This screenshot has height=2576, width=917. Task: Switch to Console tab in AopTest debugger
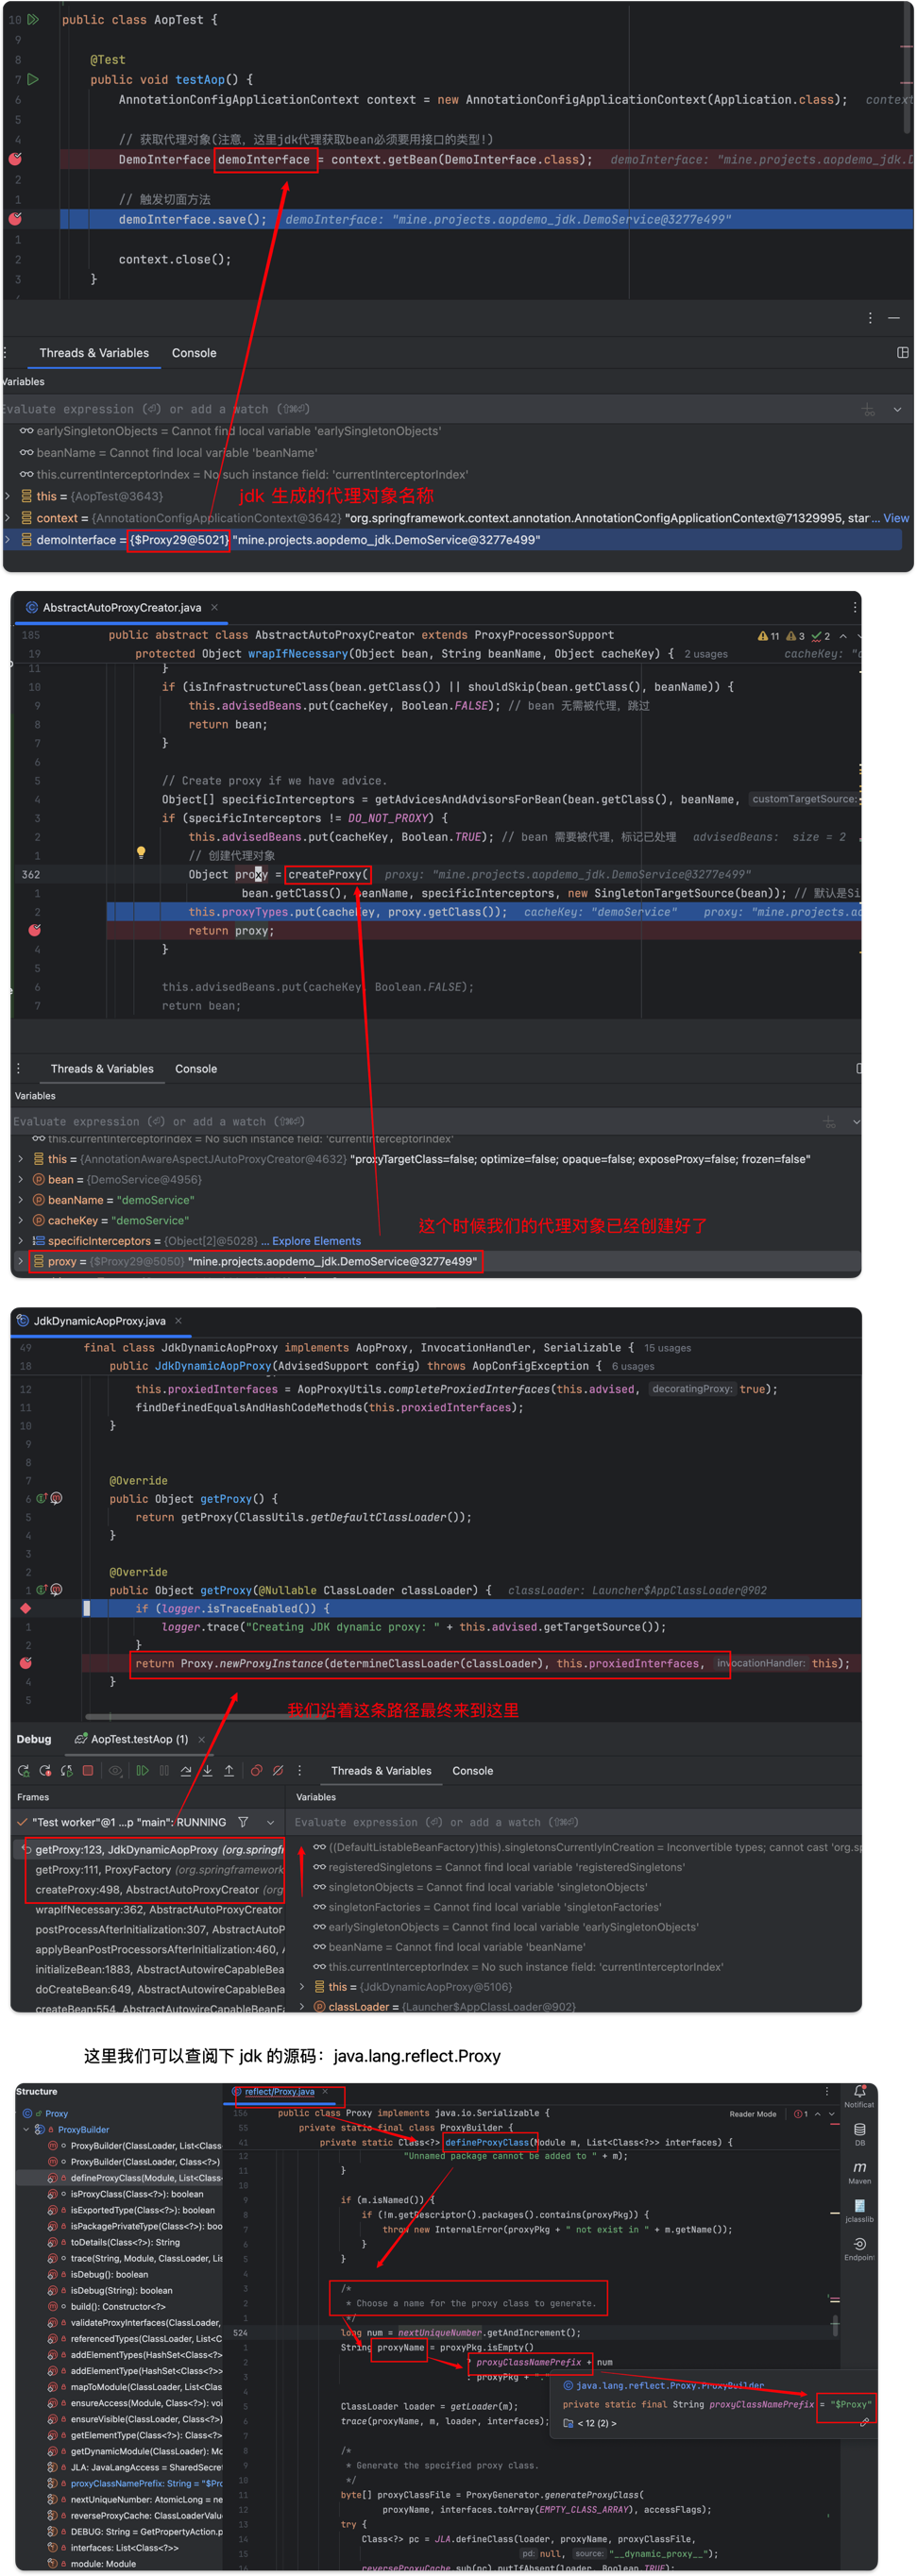[194, 353]
